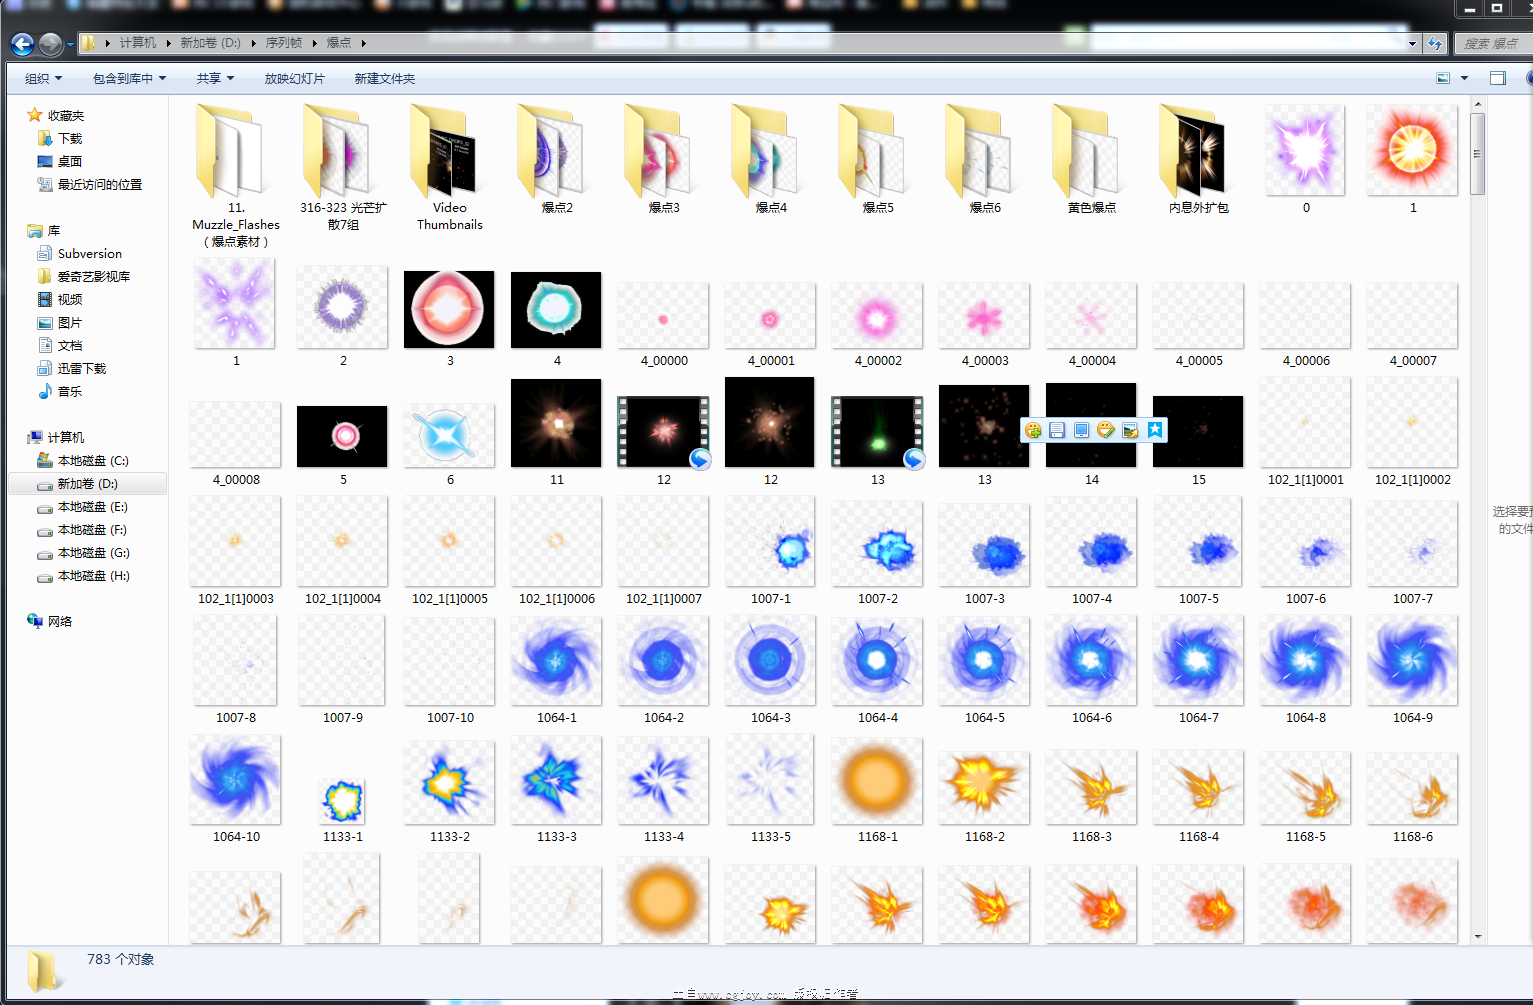Click the scroll down arrow of file list

1478,937
